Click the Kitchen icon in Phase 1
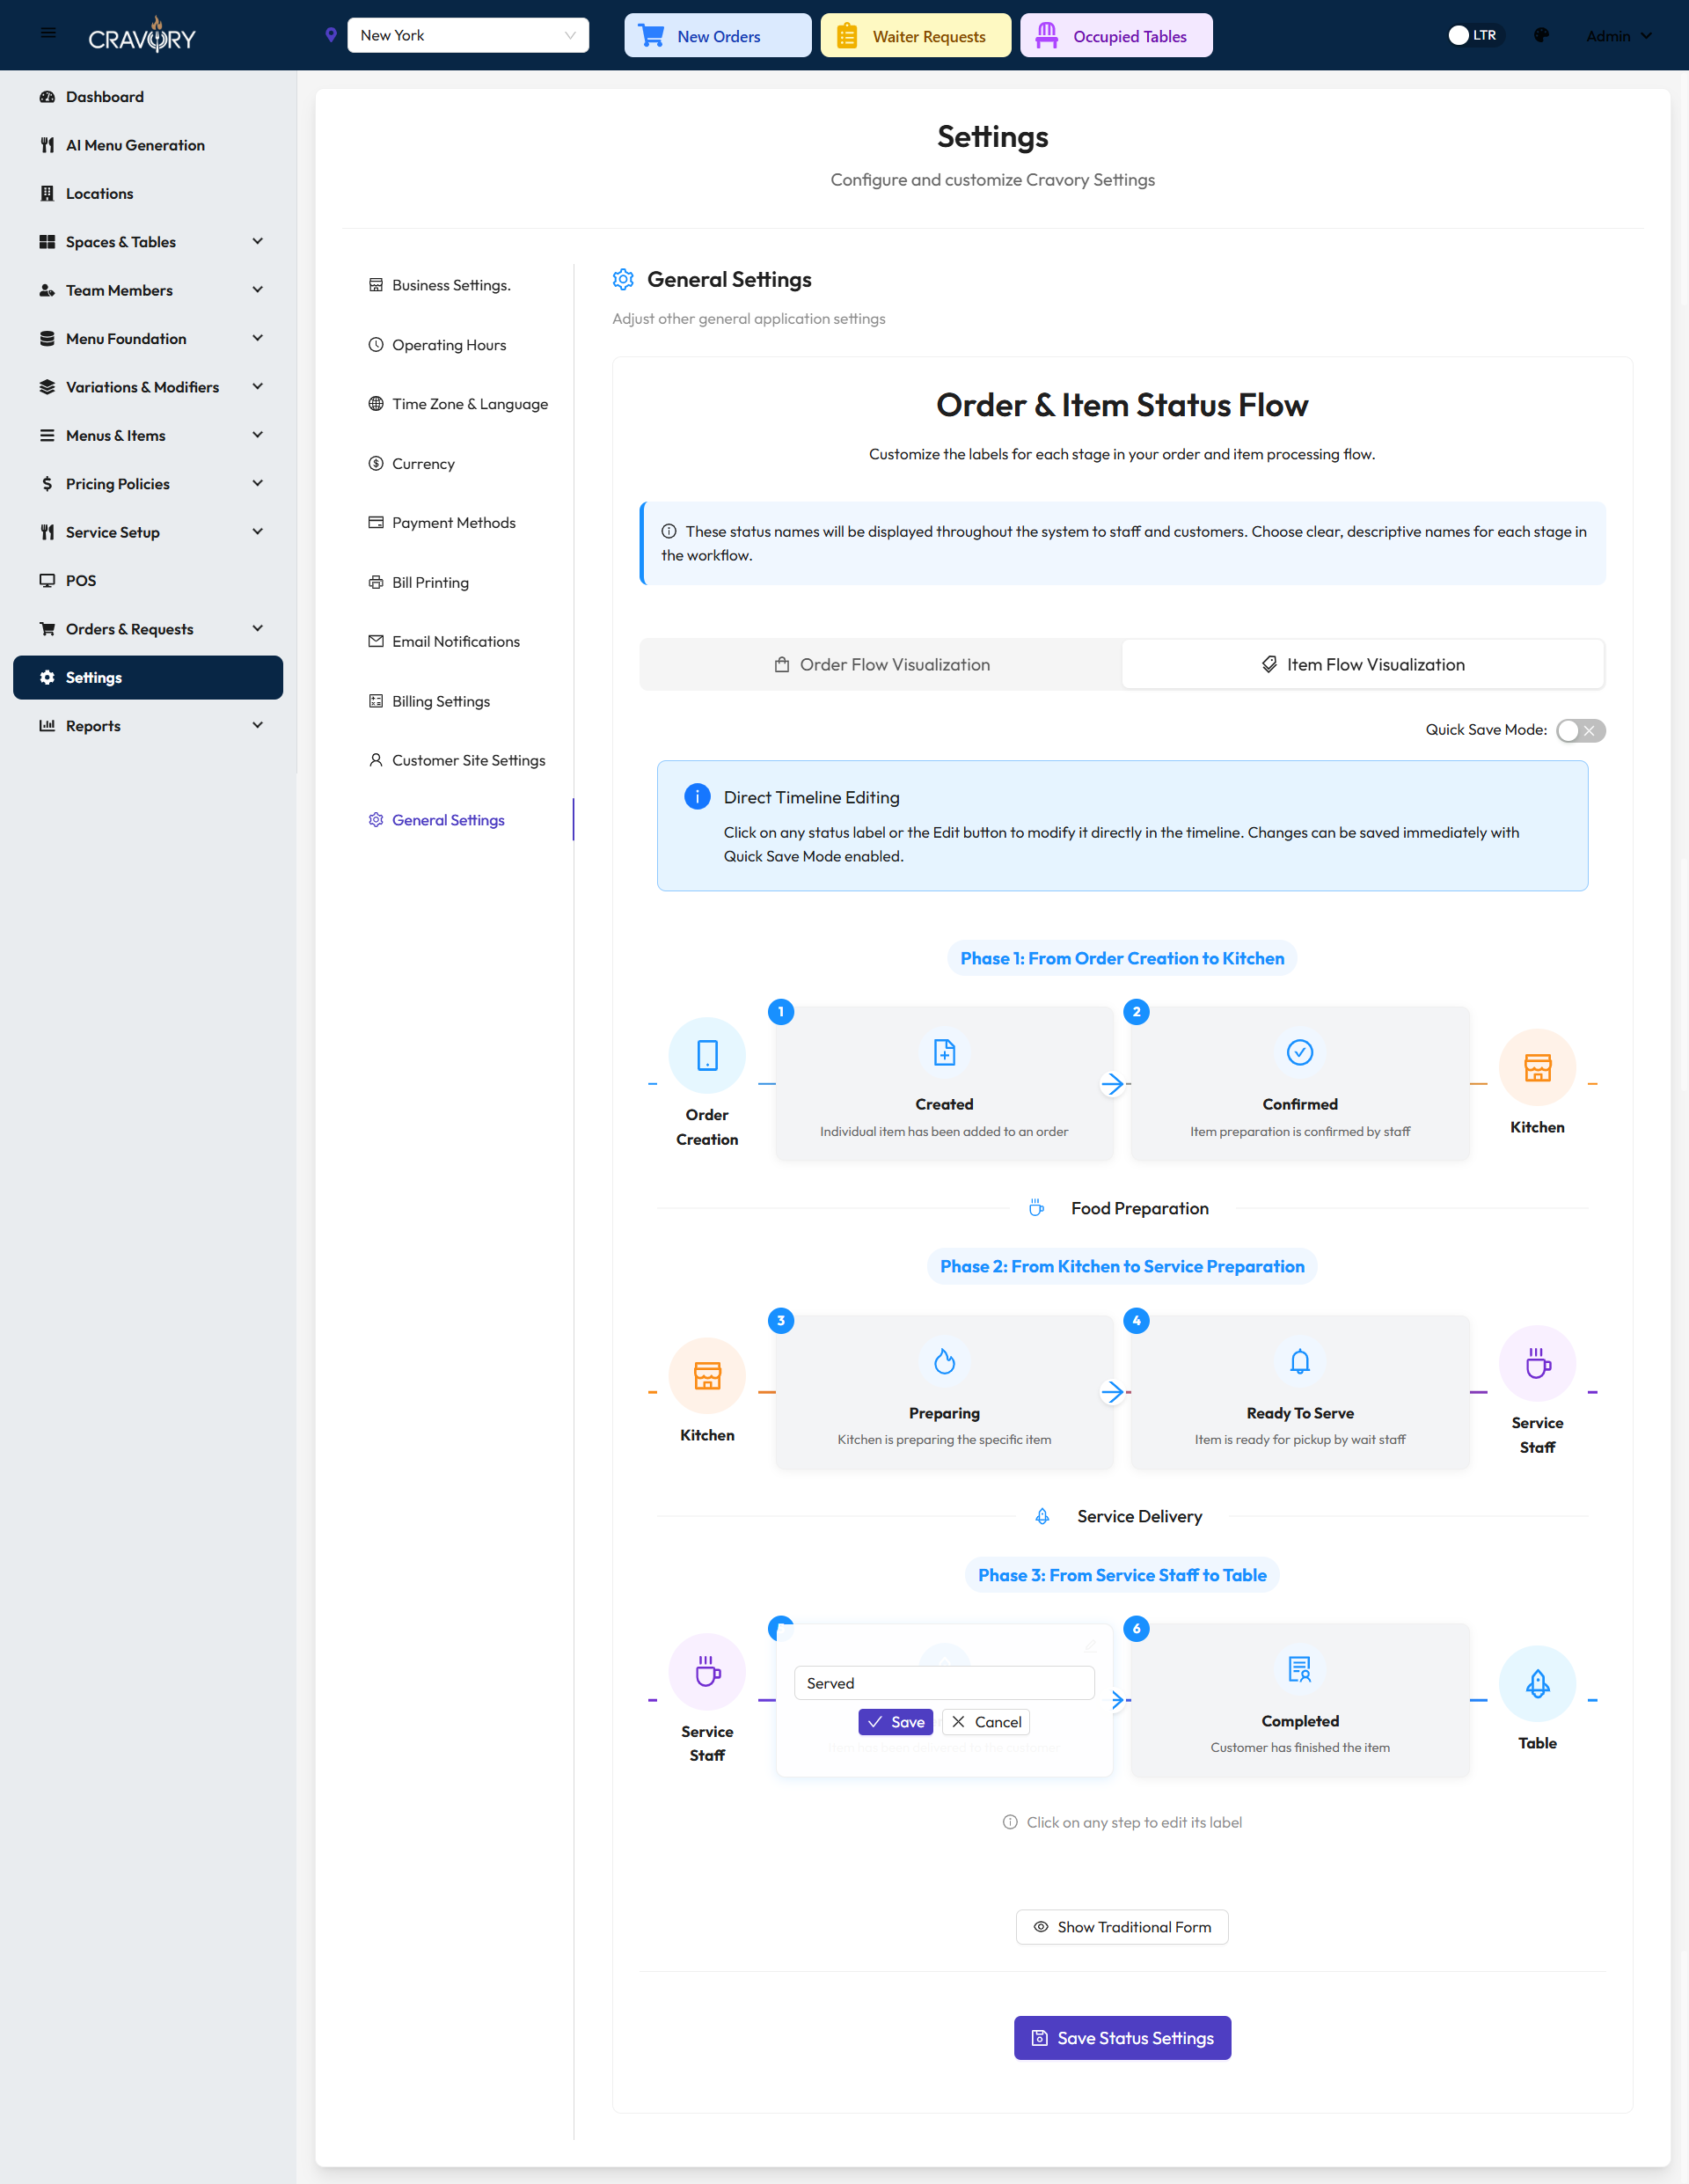The width and height of the screenshot is (1689, 2184). tap(1537, 1067)
